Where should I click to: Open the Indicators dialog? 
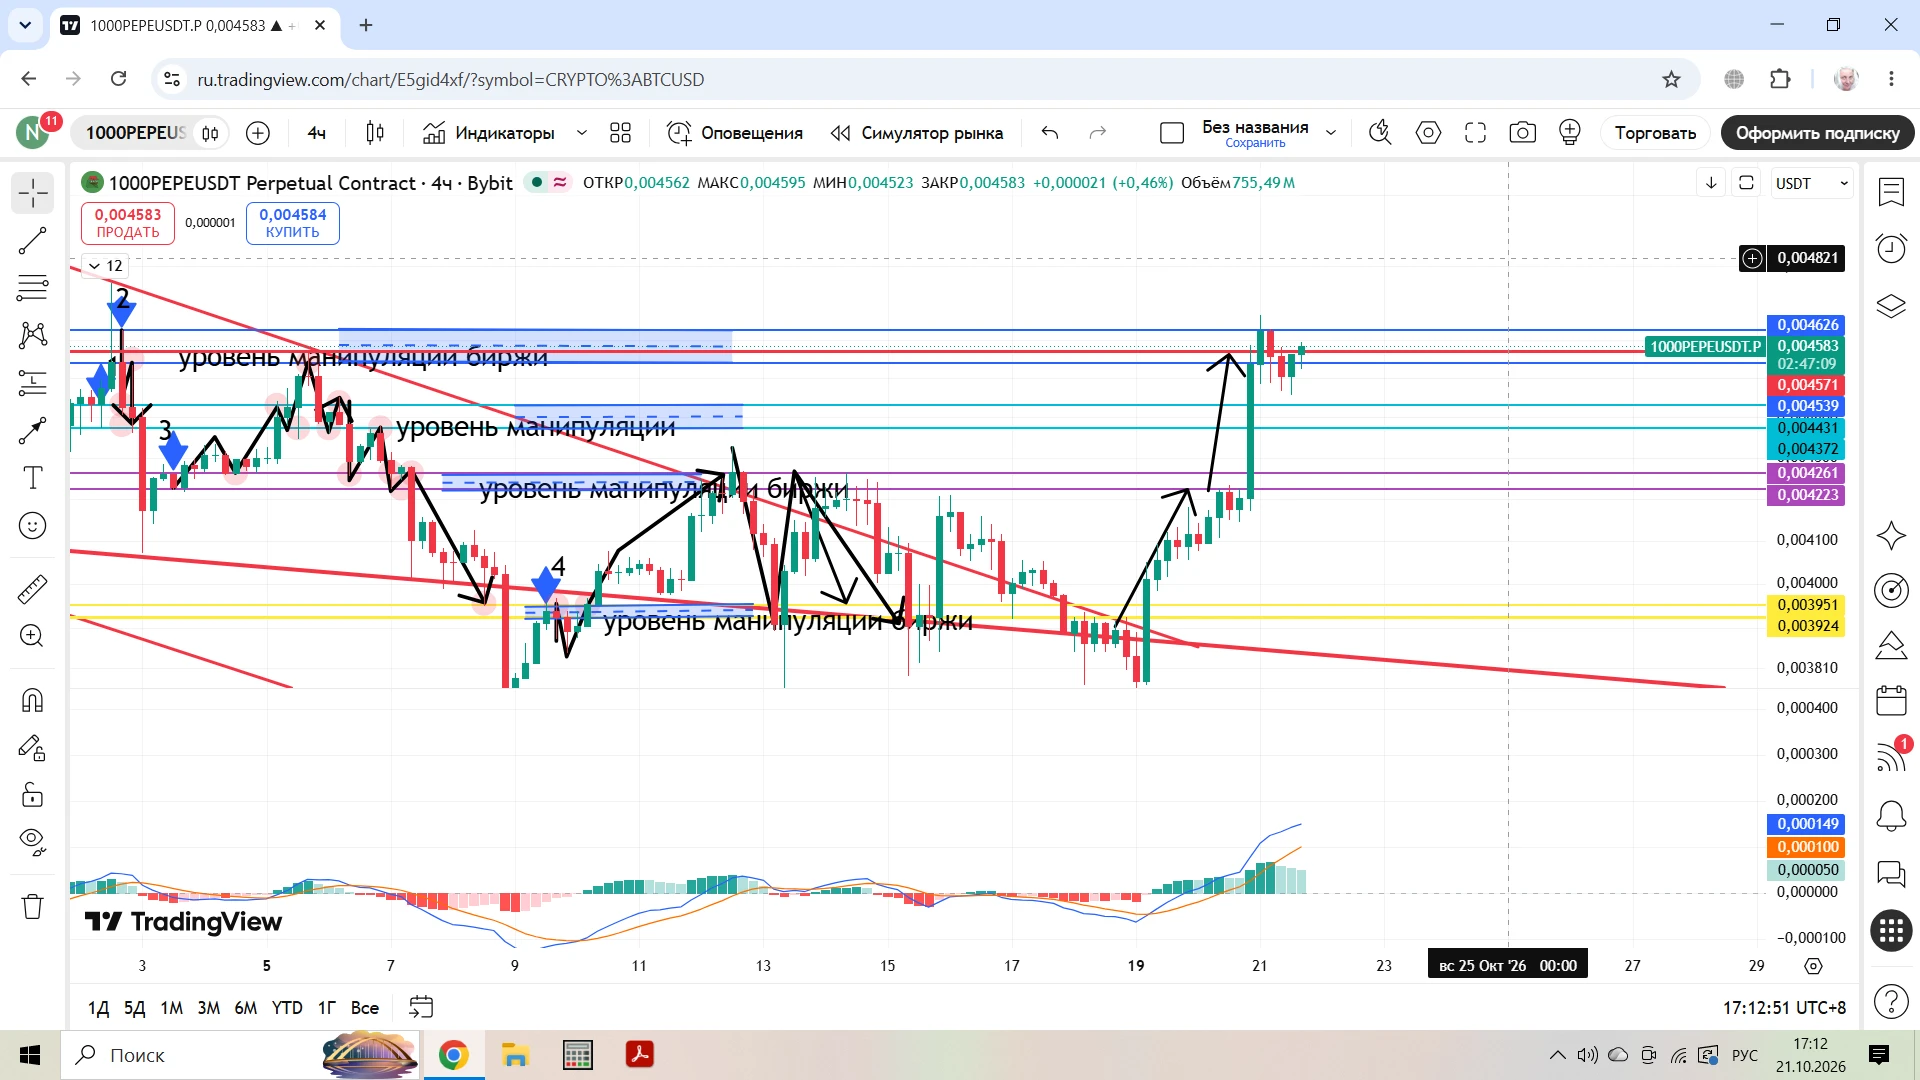click(488, 133)
